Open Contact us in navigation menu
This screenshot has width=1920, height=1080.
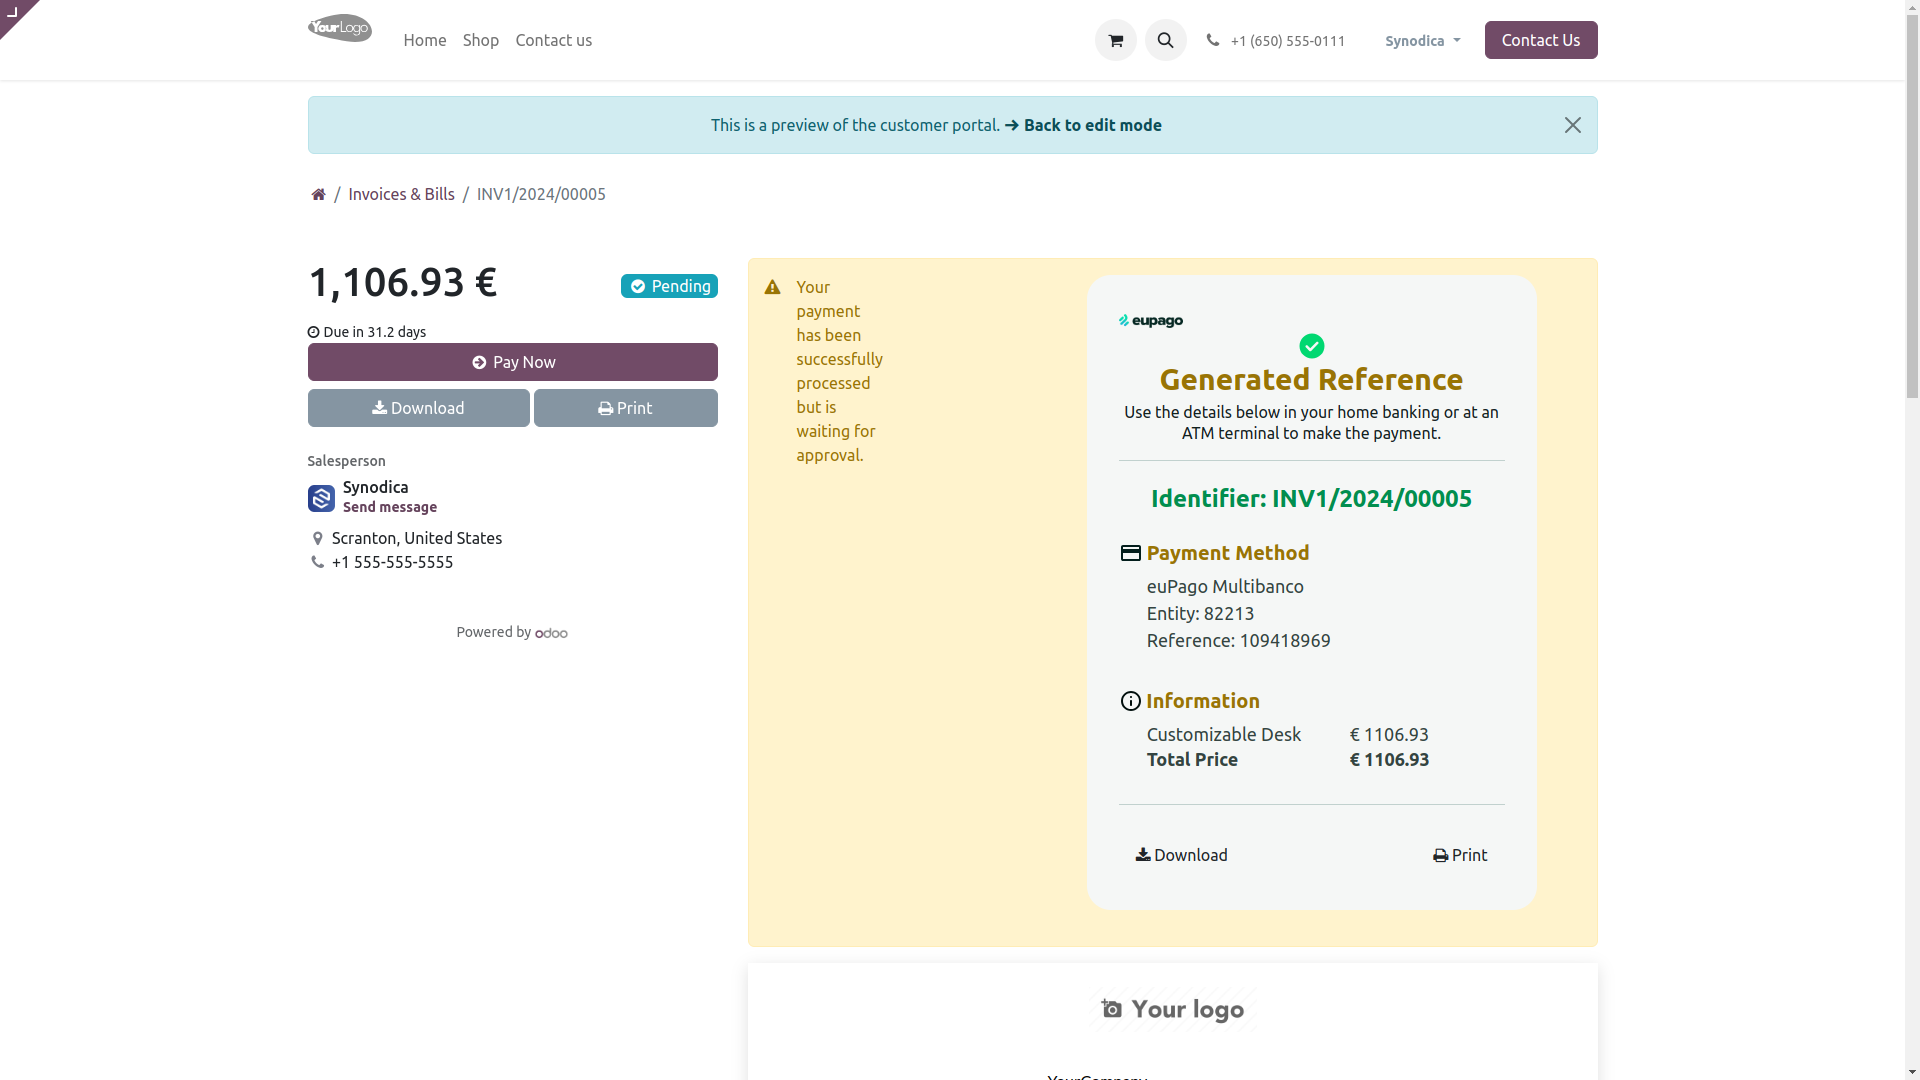point(553,40)
